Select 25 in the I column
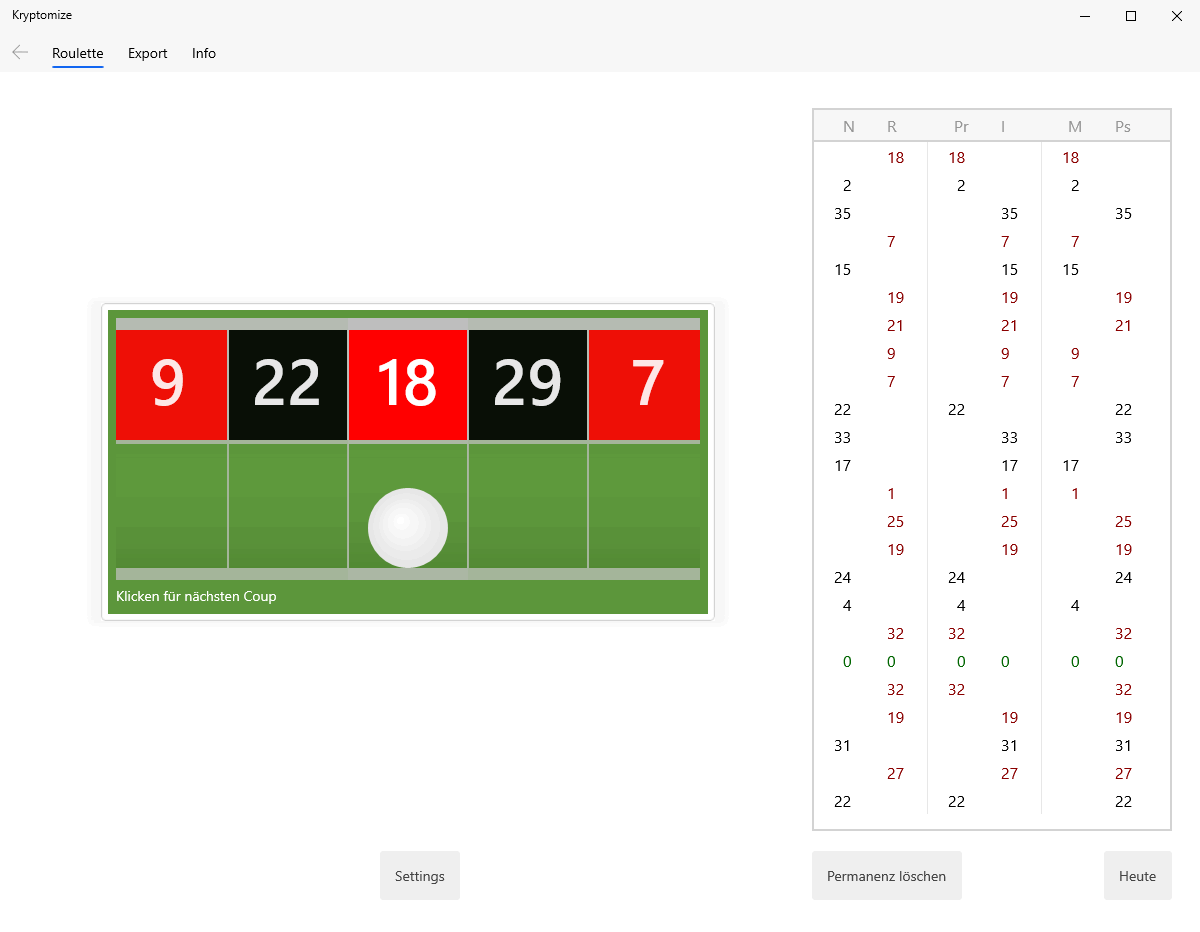This screenshot has width=1200, height=932. coord(1010,522)
